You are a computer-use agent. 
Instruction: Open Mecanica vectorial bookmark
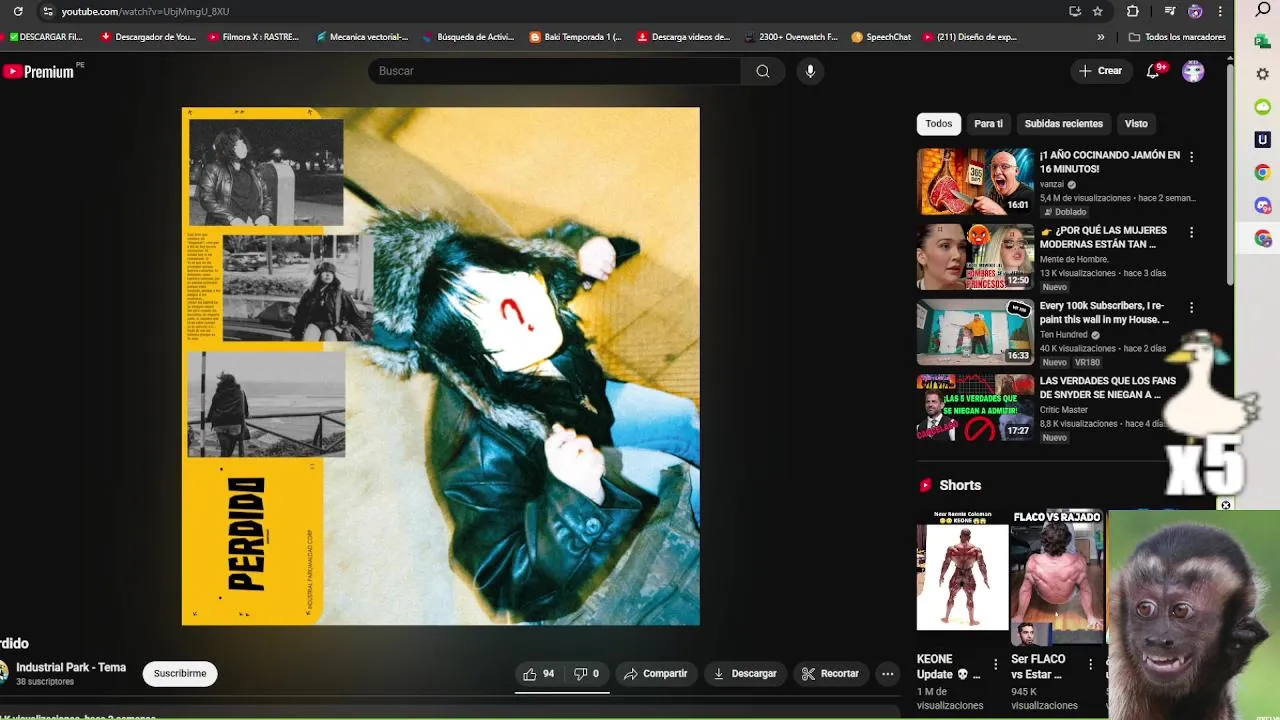click(x=362, y=37)
